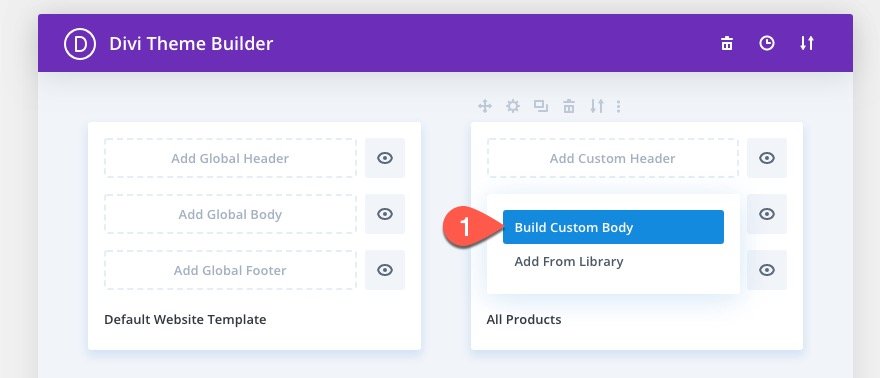
Task: Click the Divi logo icon in header
Action: coord(80,44)
